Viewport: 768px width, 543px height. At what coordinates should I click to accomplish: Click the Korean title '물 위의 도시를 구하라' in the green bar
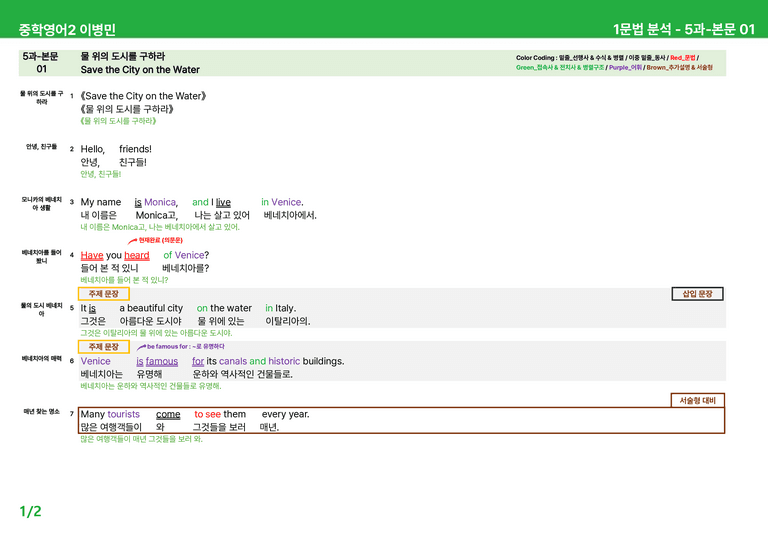(122, 56)
